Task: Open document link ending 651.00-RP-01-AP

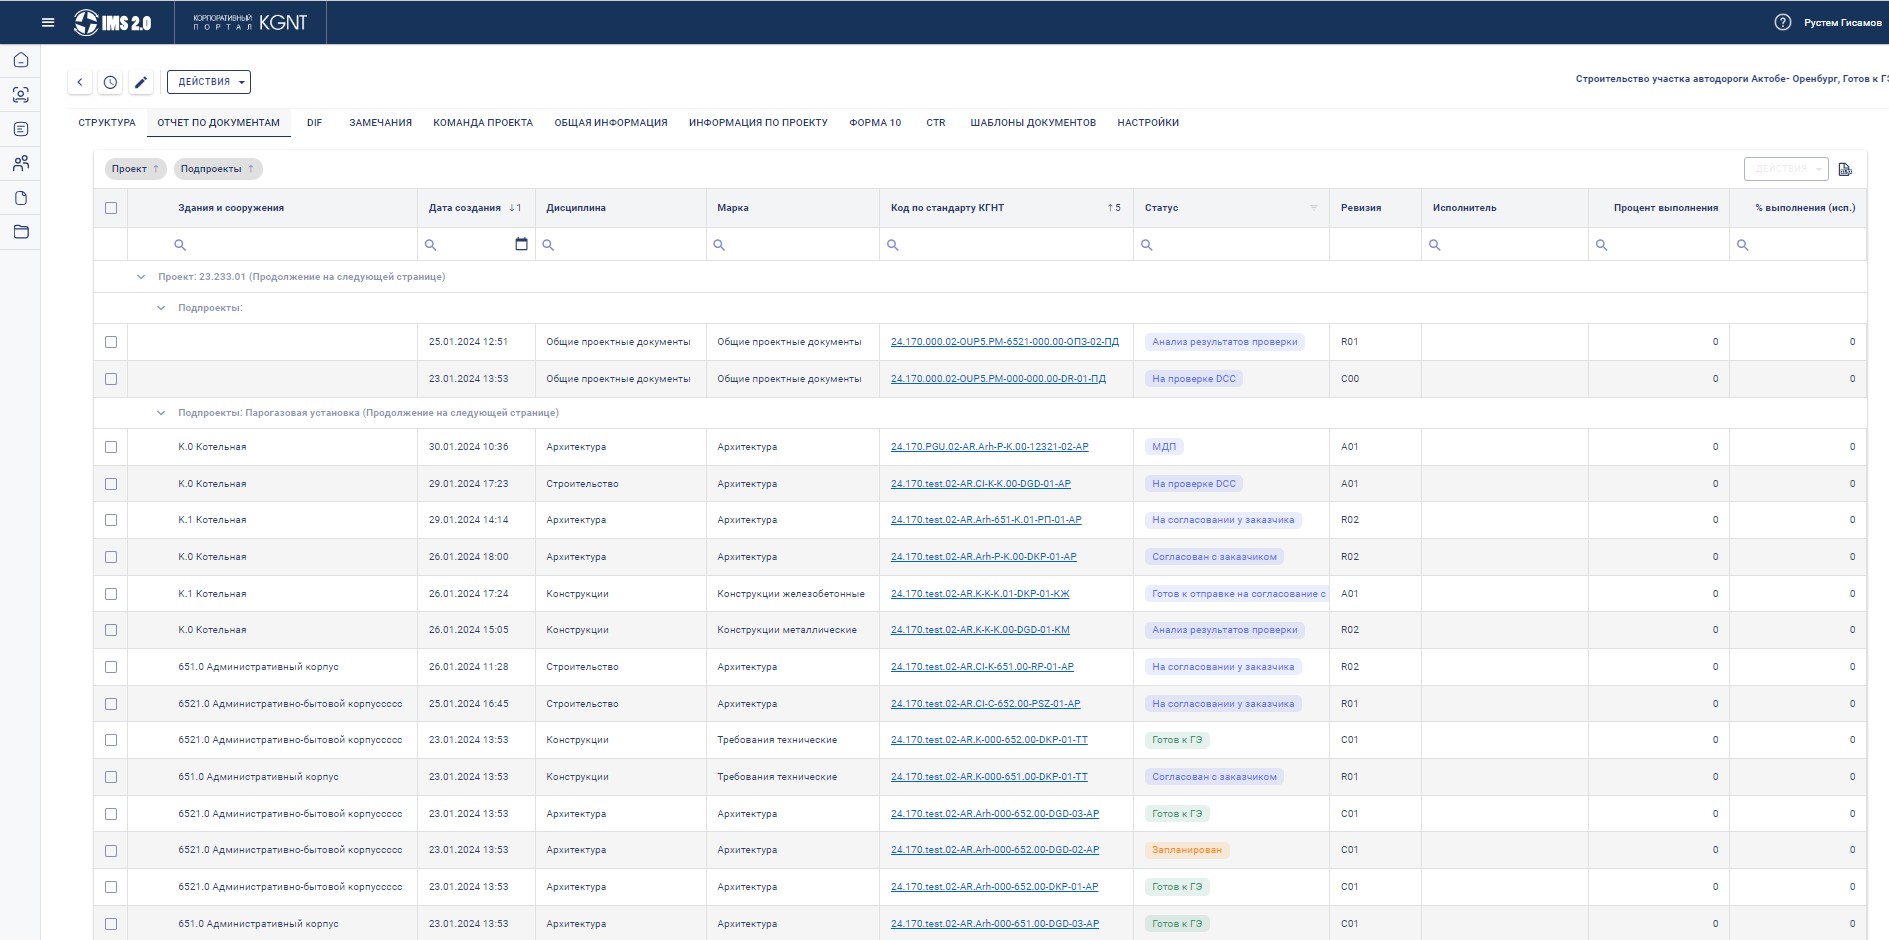Action: click(x=982, y=667)
